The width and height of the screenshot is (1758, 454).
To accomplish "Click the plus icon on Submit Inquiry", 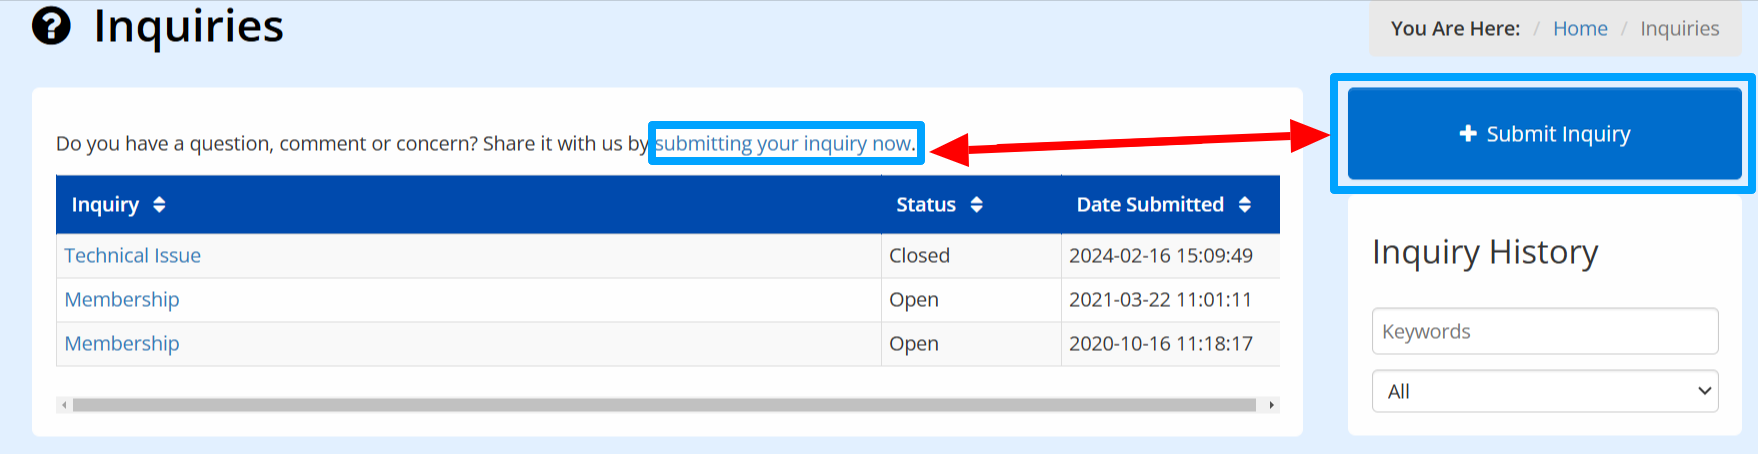I will pyautogui.click(x=1468, y=133).
